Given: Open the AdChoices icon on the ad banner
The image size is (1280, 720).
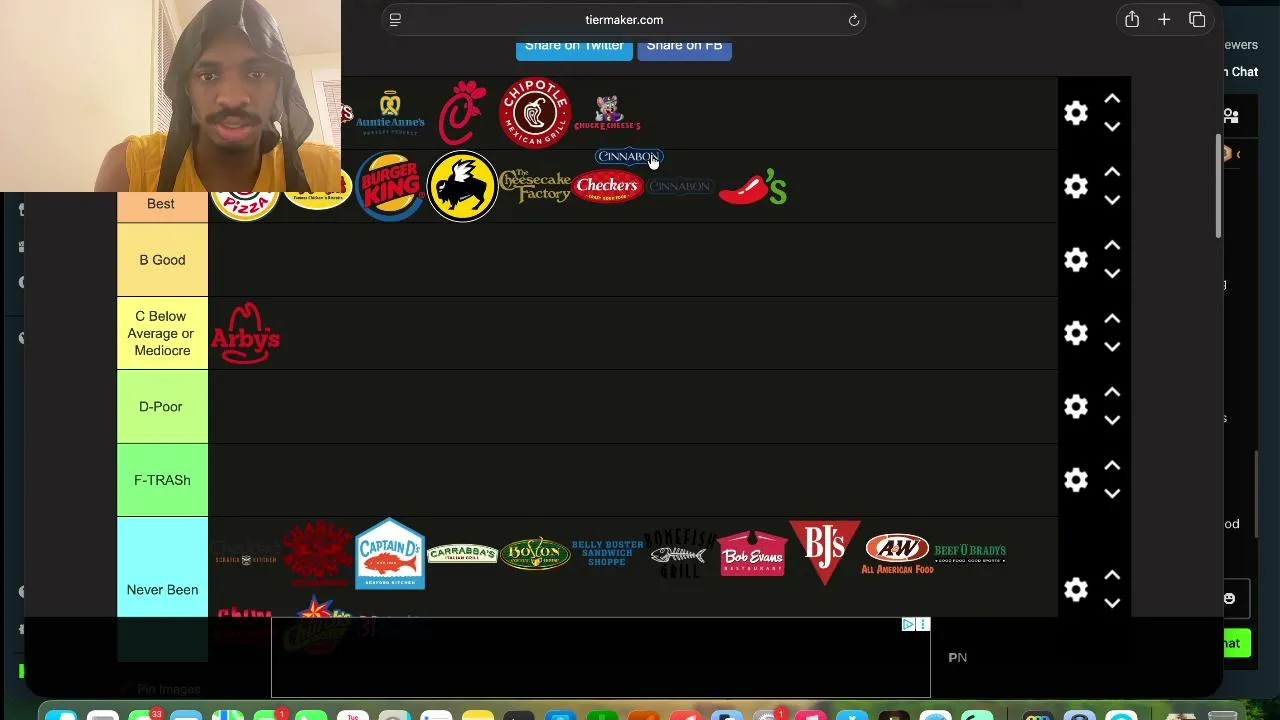Looking at the screenshot, I should pyautogui.click(x=908, y=624).
